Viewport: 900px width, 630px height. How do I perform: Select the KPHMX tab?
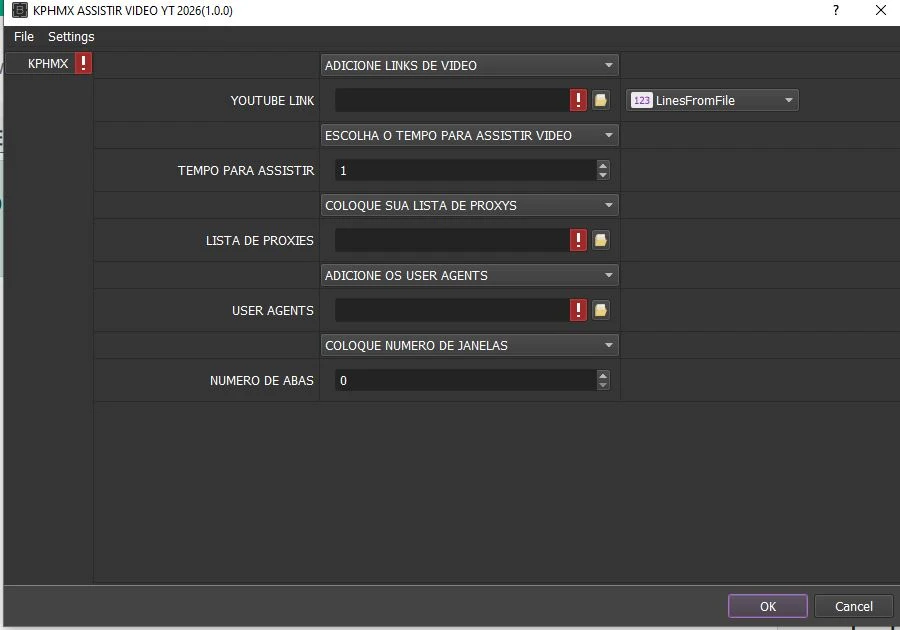coord(47,64)
